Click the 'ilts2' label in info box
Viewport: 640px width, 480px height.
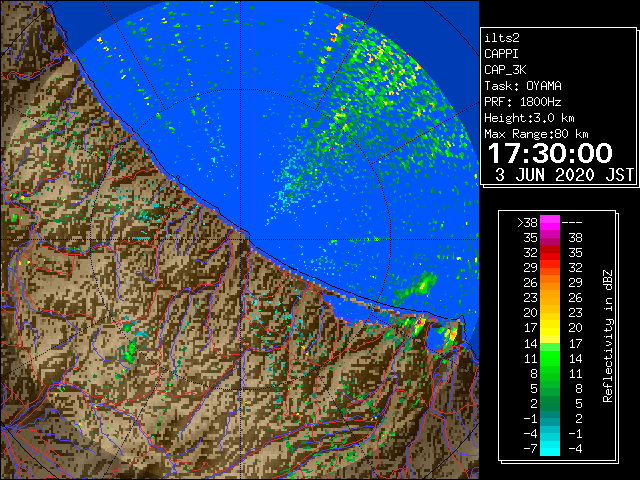(x=502, y=38)
